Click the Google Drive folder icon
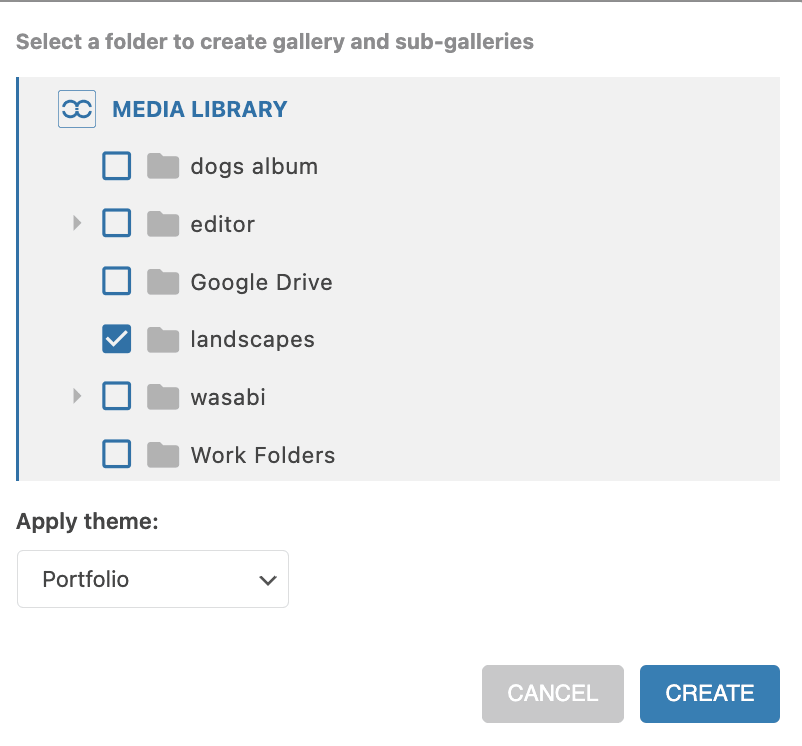802x746 pixels. (x=162, y=282)
